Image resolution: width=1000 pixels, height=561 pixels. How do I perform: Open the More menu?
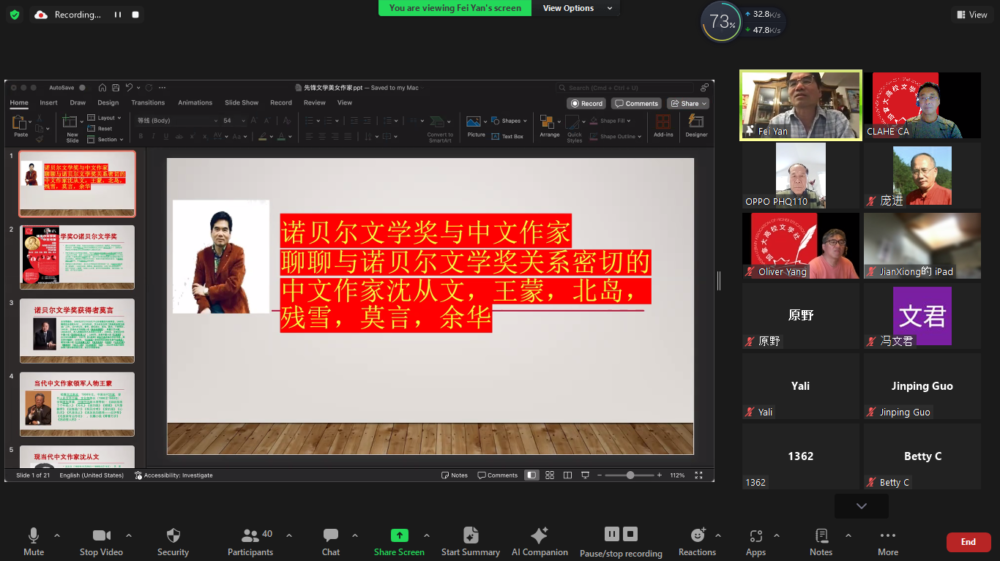point(888,536)
